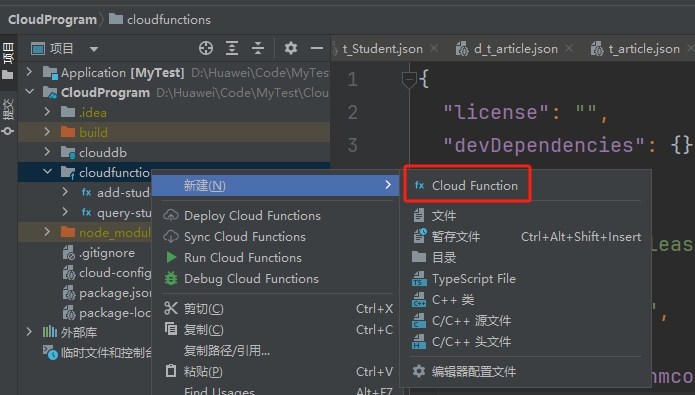Click cloudfunctions in breadcrumb path

pos(168,20)
